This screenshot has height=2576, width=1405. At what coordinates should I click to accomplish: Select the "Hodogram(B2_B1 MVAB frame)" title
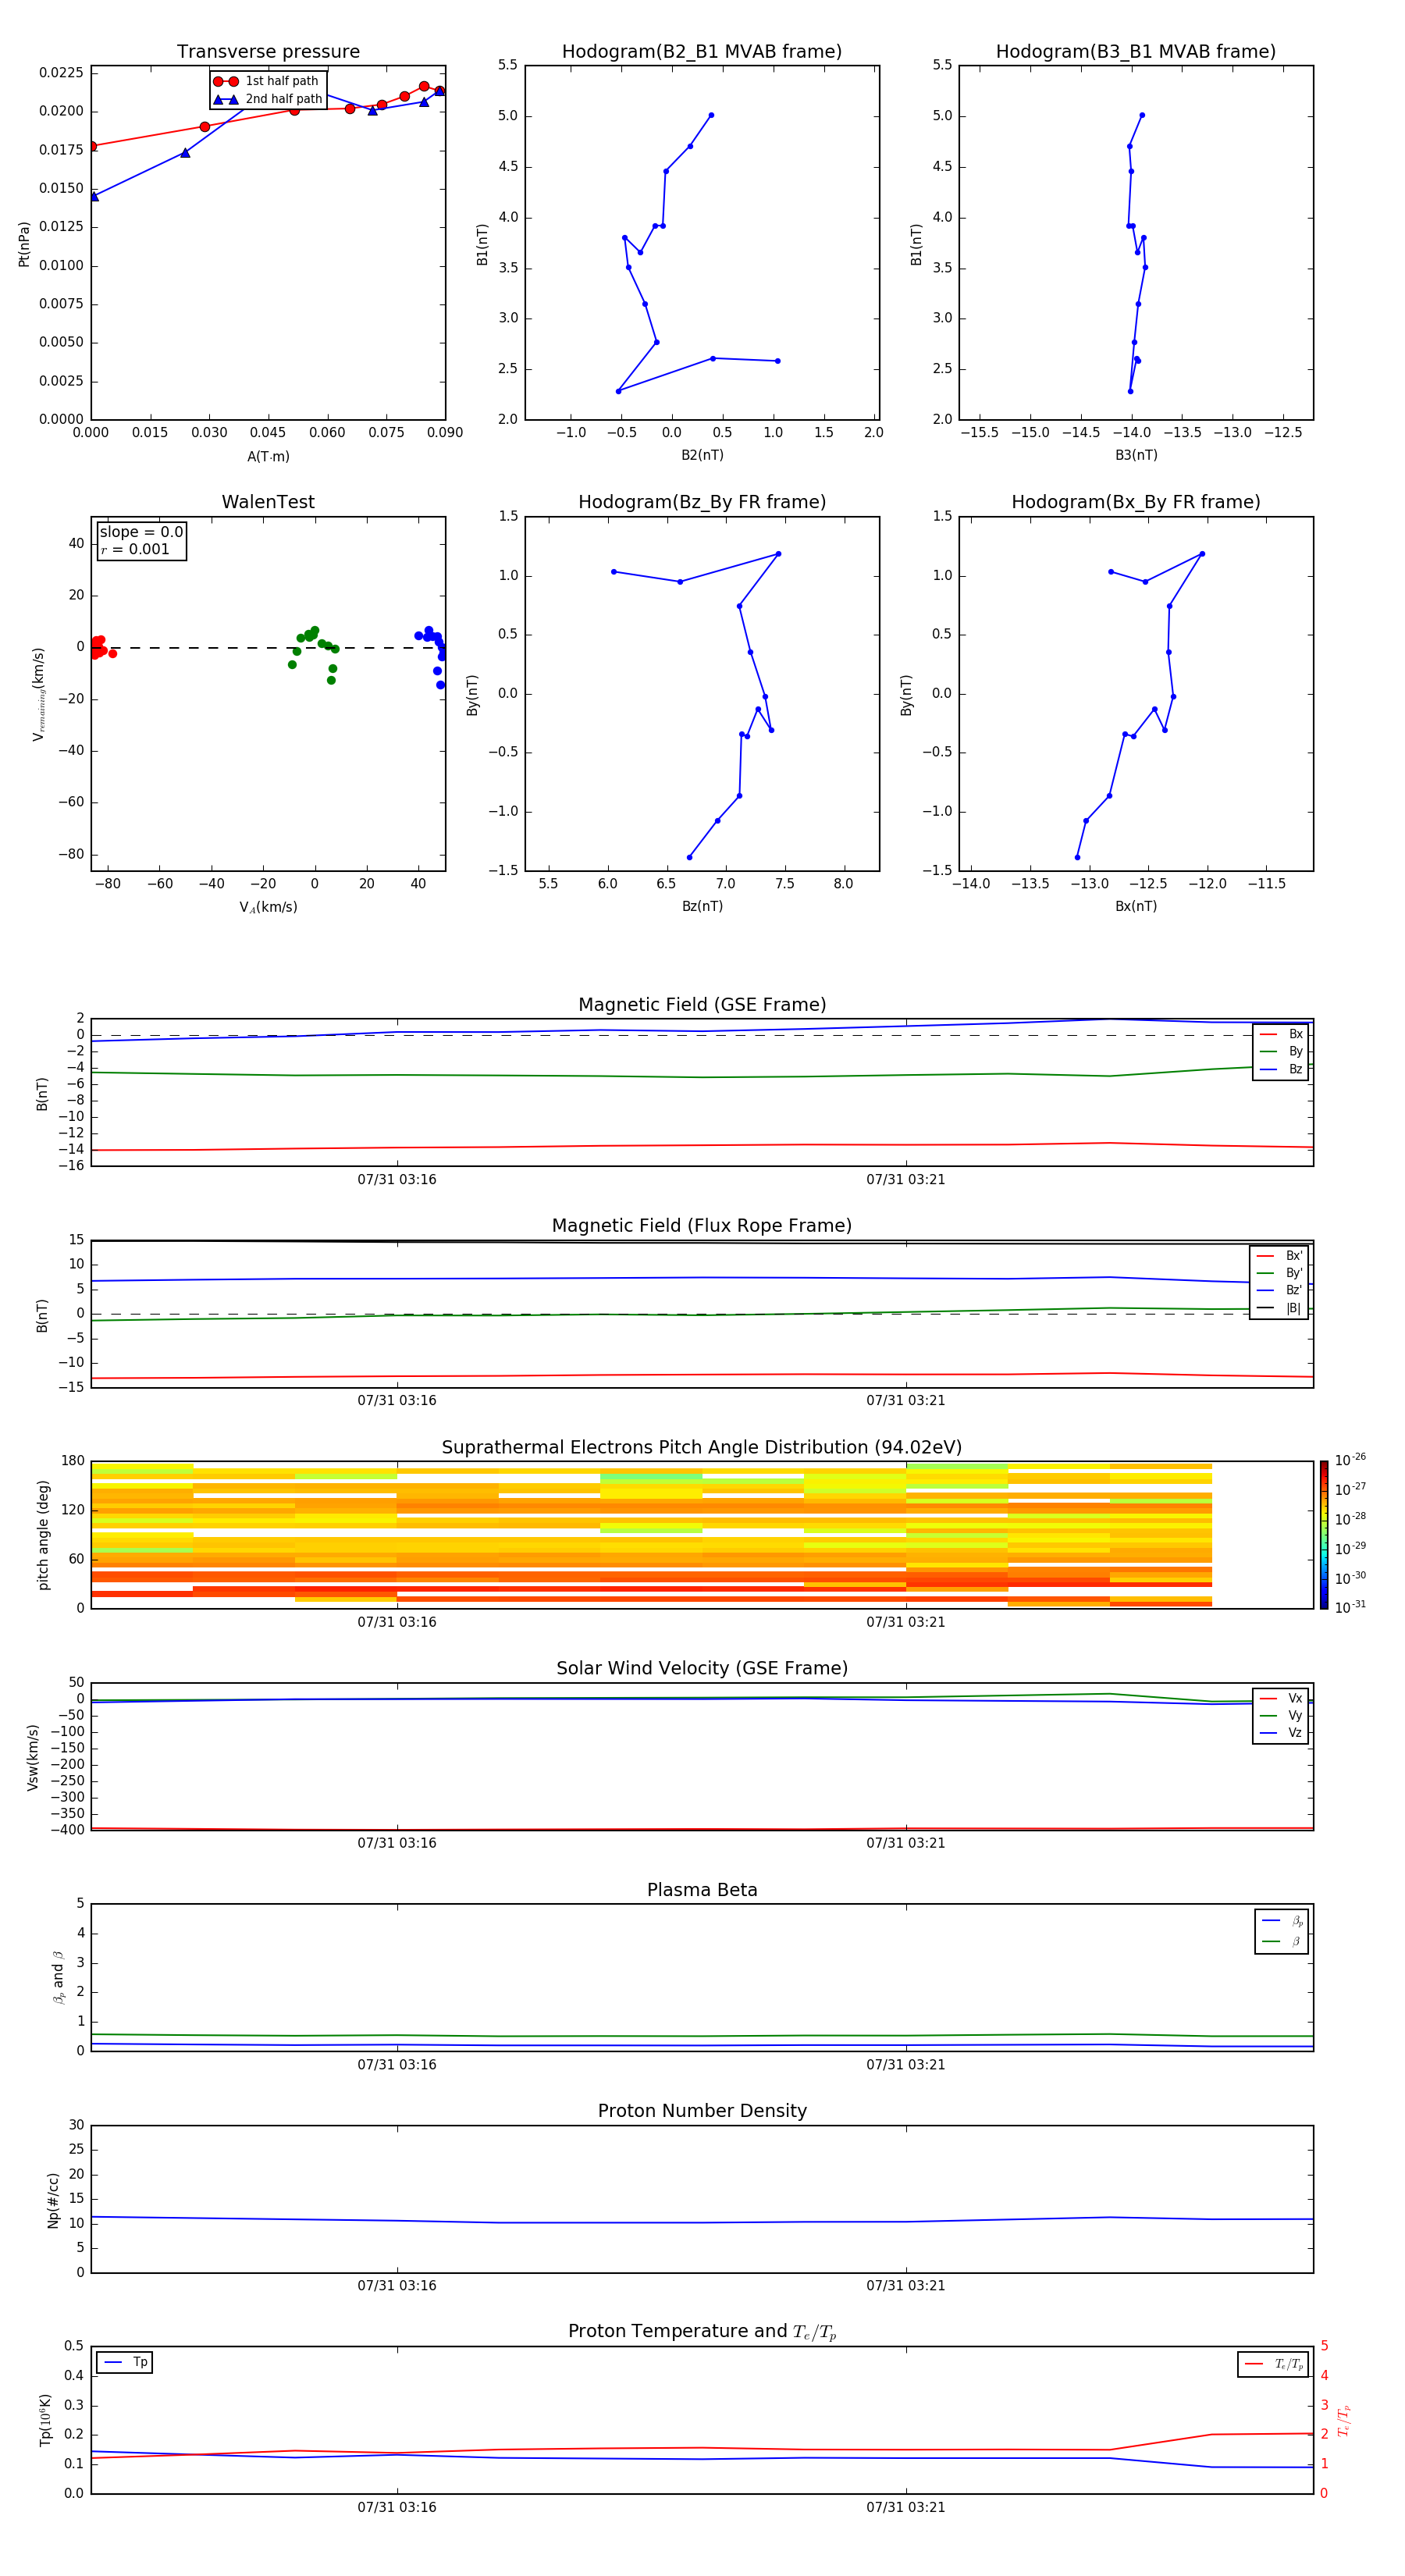(x=702, y=52)
